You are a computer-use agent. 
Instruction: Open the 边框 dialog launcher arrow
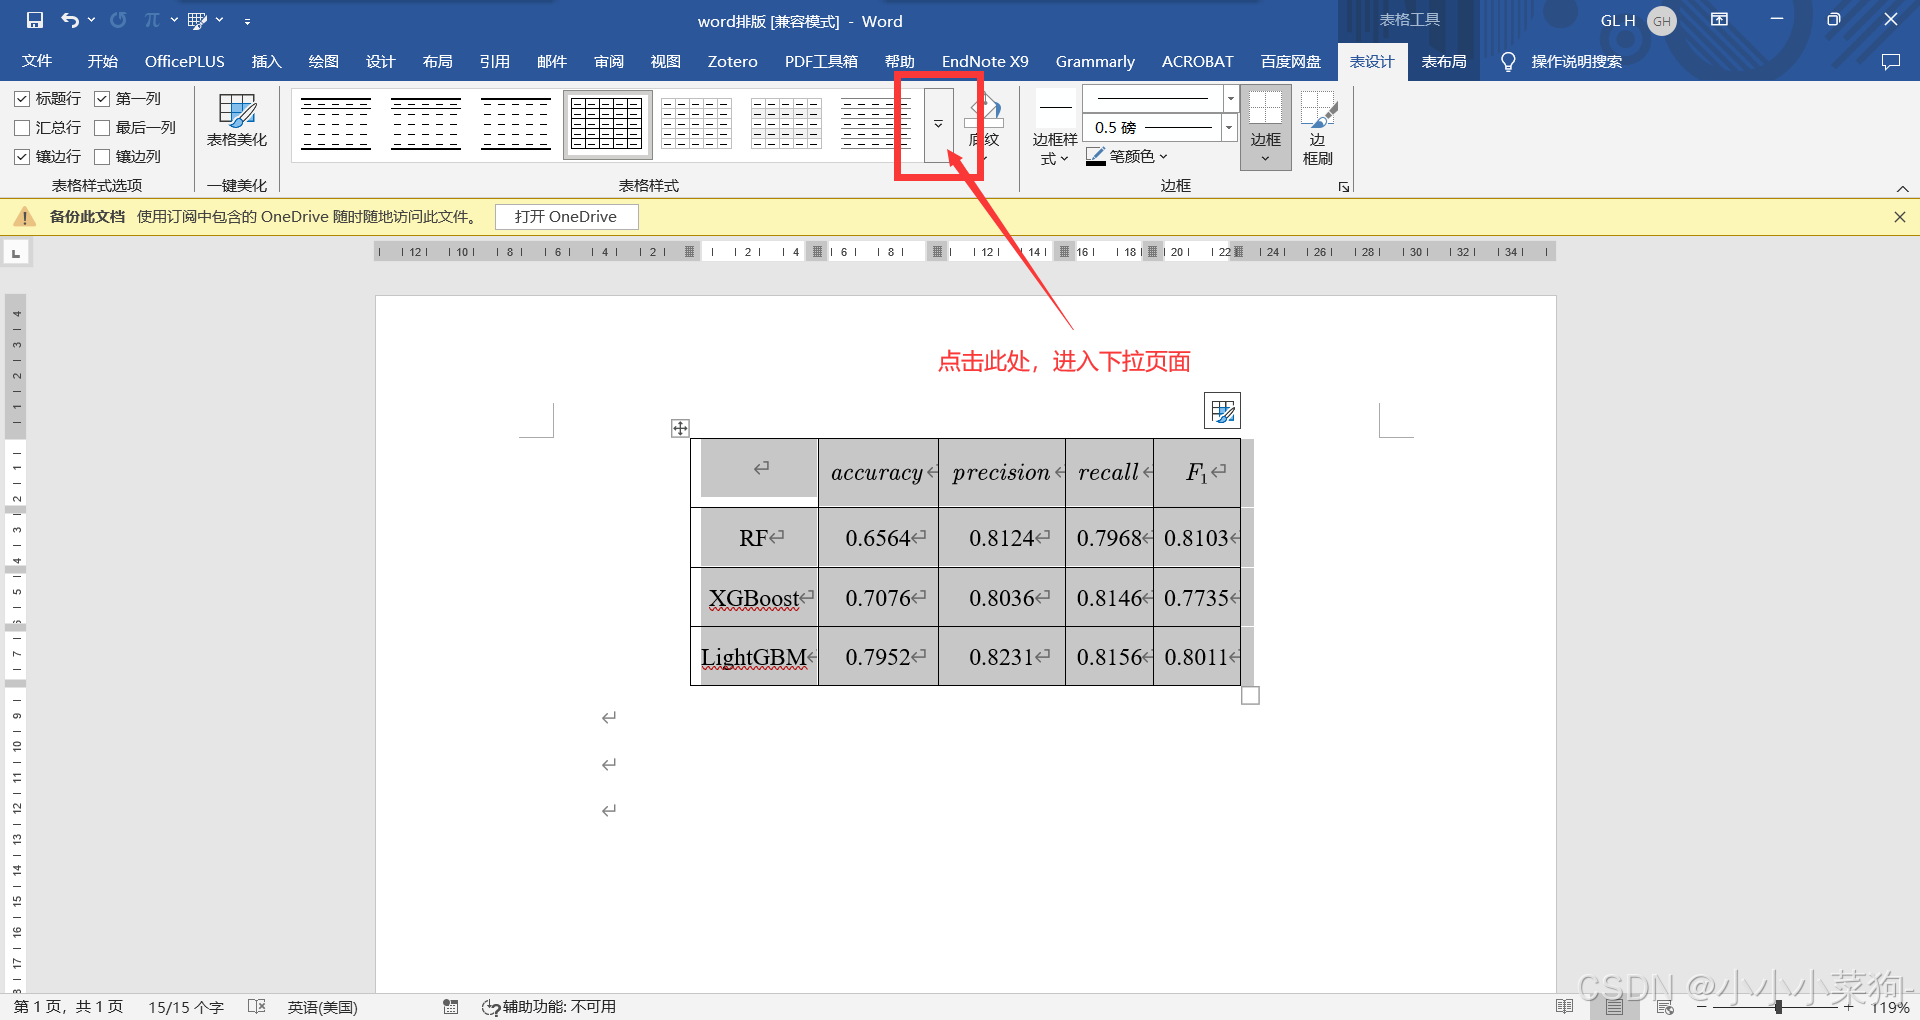click(x=1343, y=186)
